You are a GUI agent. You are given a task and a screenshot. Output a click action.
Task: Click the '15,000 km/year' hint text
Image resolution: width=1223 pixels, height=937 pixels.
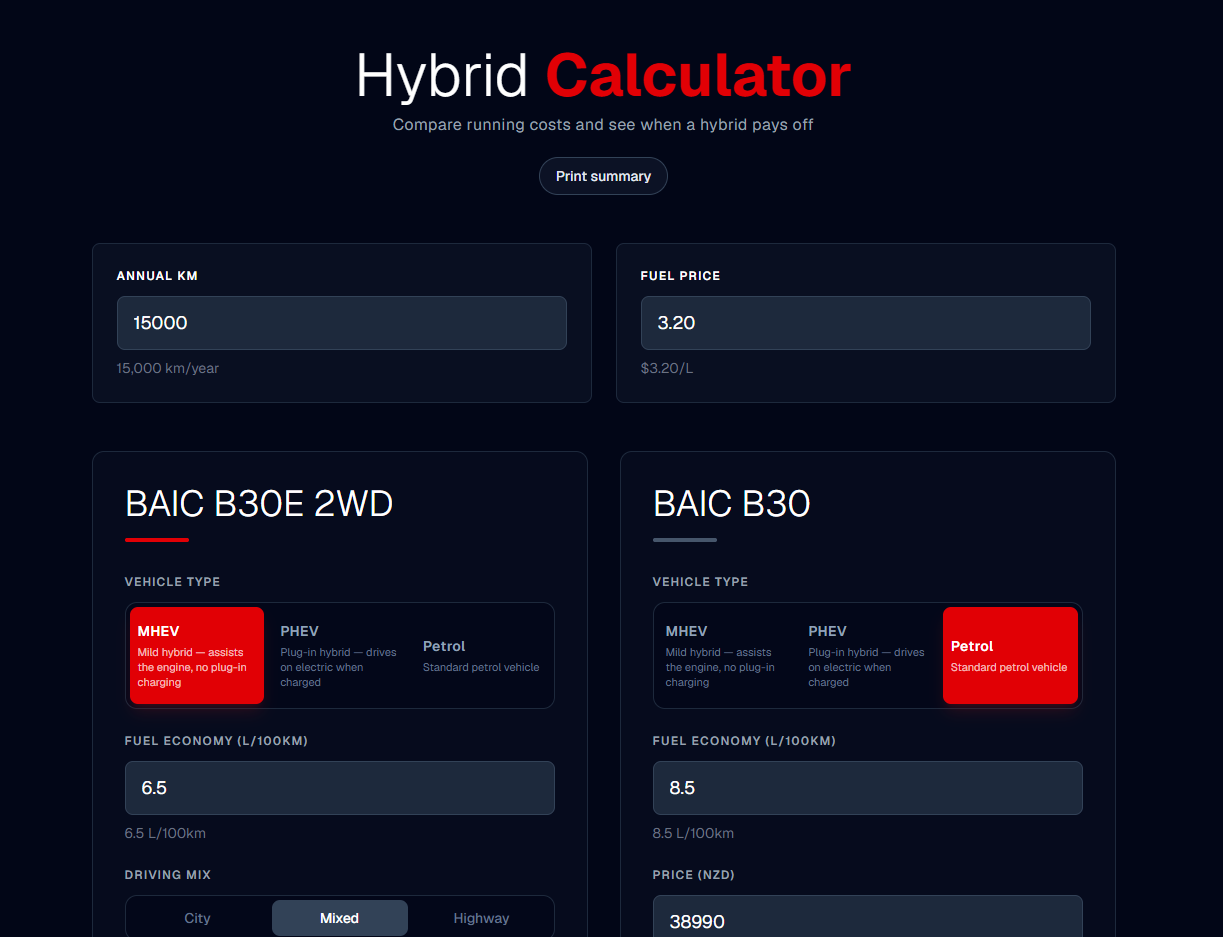click(168, 368)
